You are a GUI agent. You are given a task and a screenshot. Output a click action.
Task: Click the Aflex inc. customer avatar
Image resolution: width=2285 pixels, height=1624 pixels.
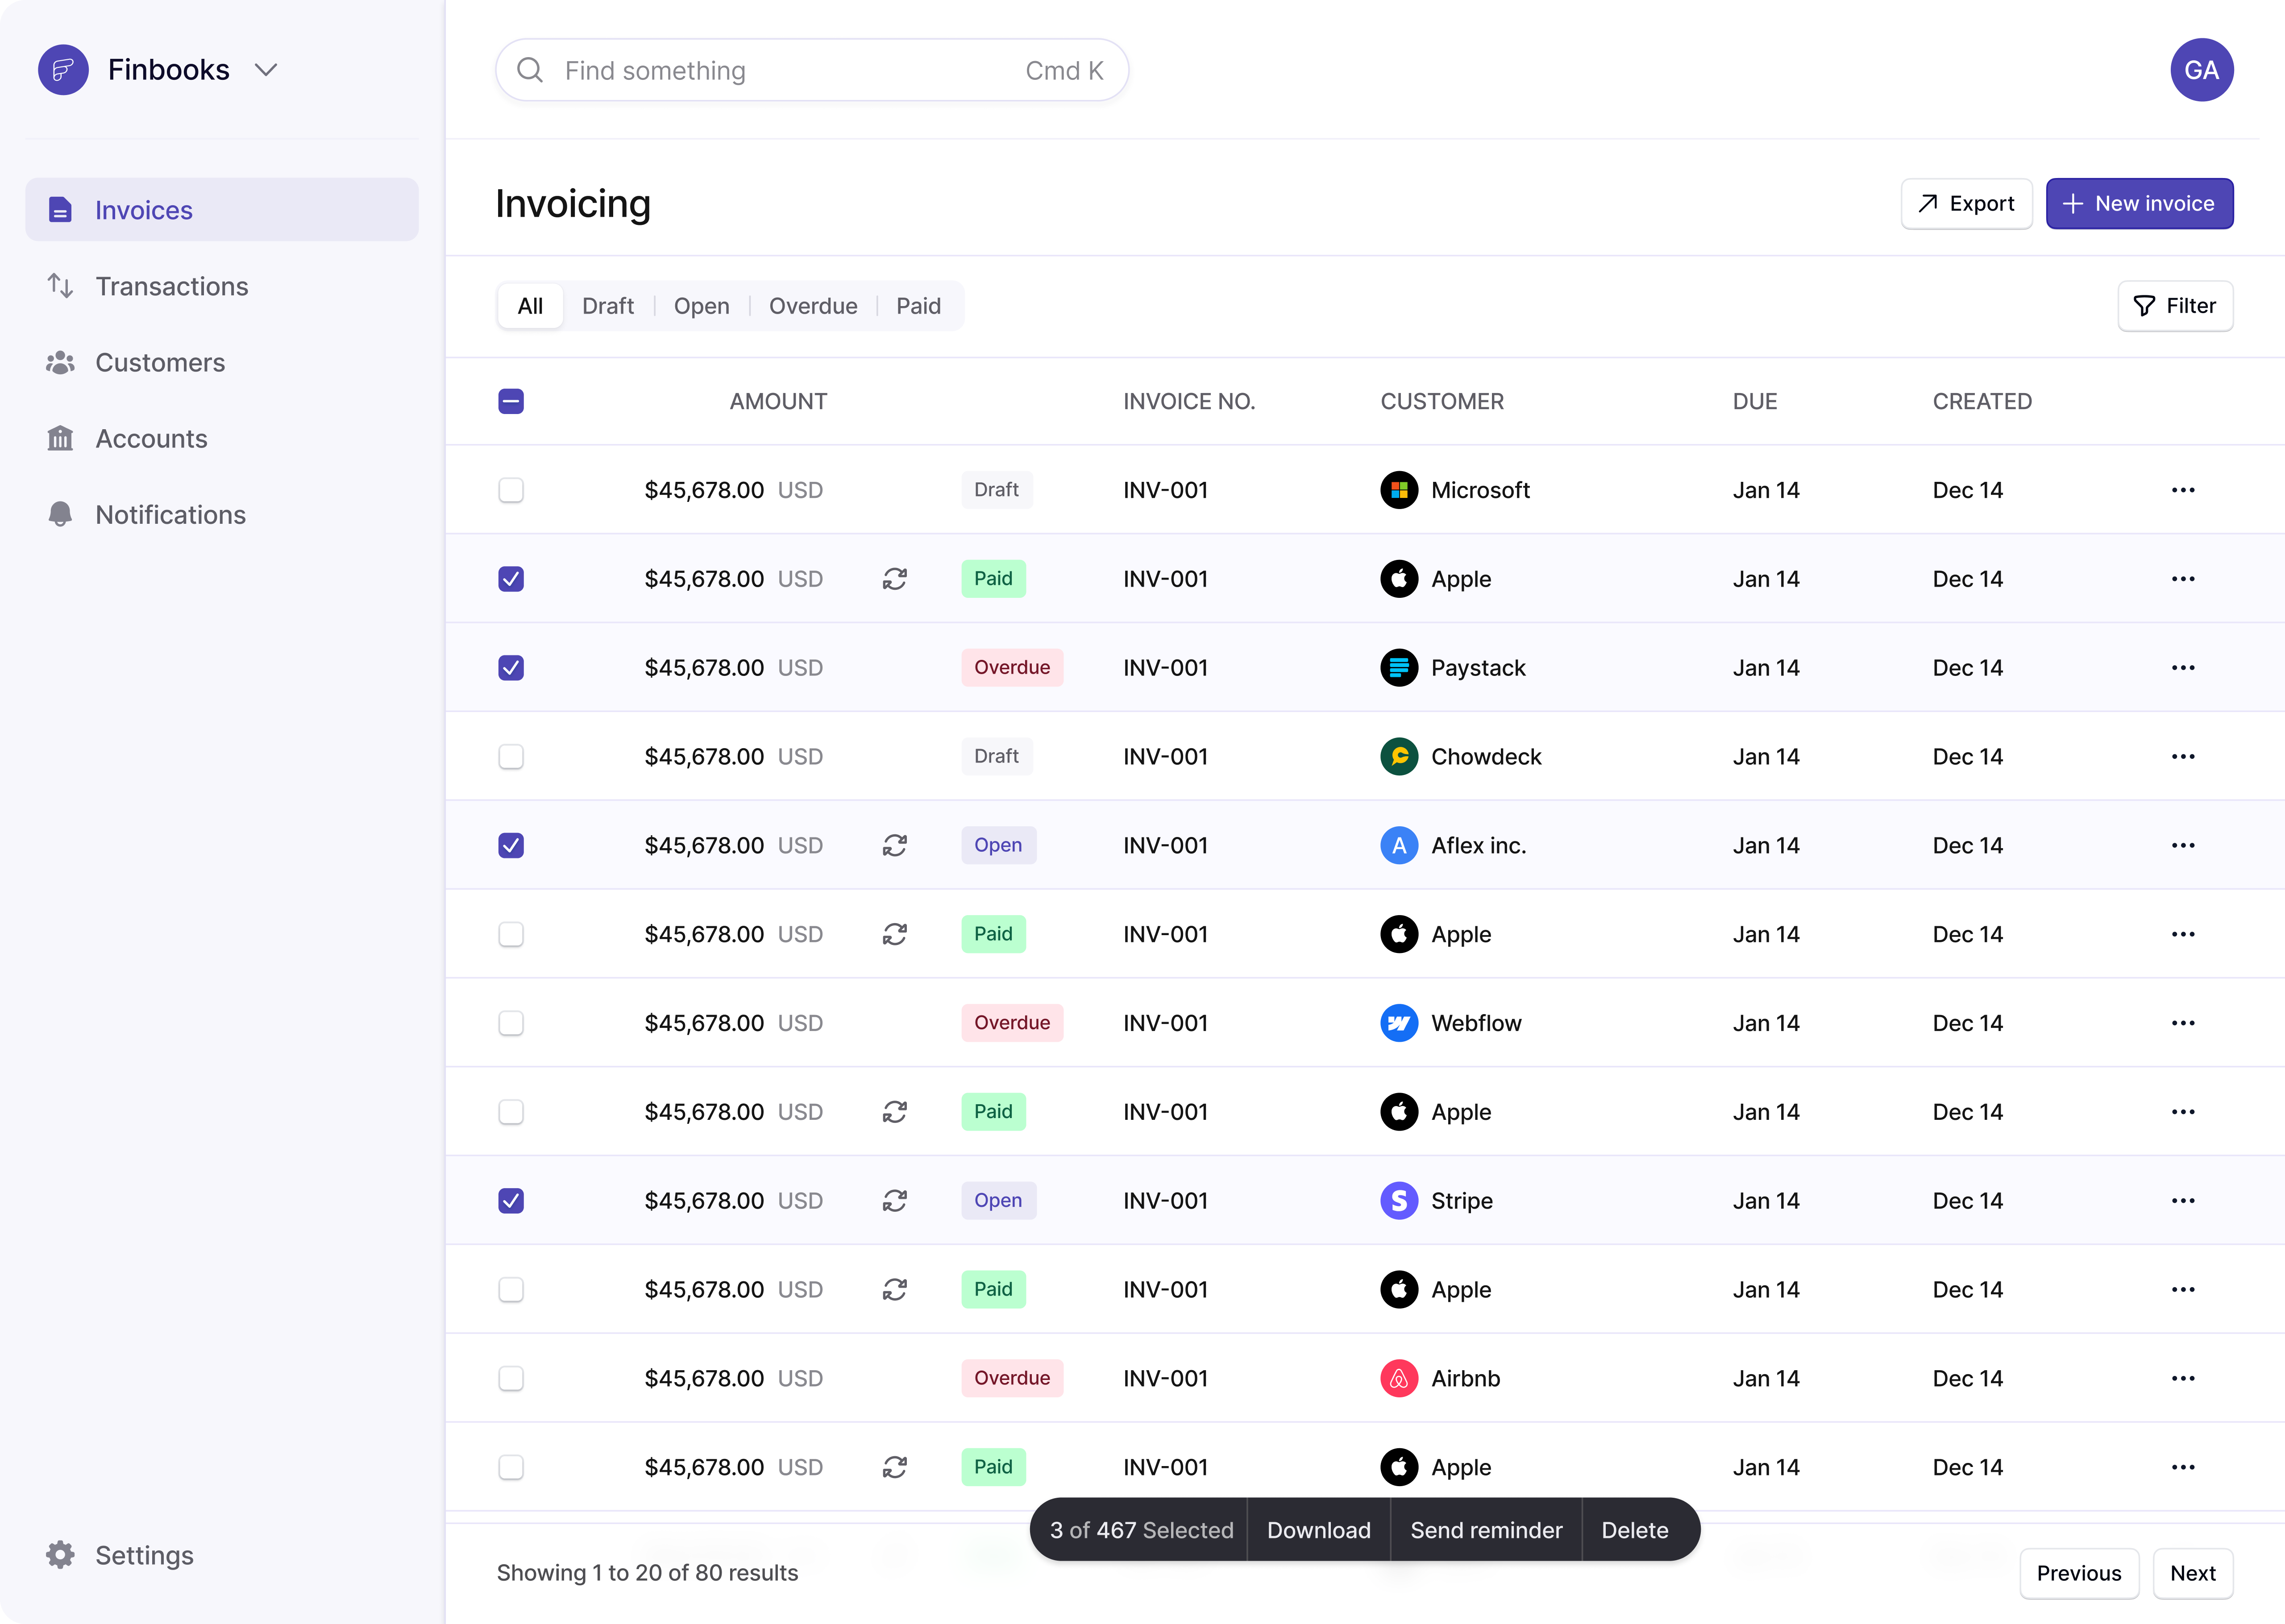1399,845
